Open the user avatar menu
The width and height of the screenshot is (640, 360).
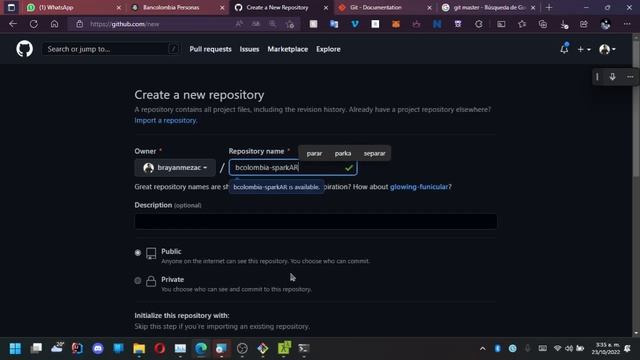click(x=607, y=49)
